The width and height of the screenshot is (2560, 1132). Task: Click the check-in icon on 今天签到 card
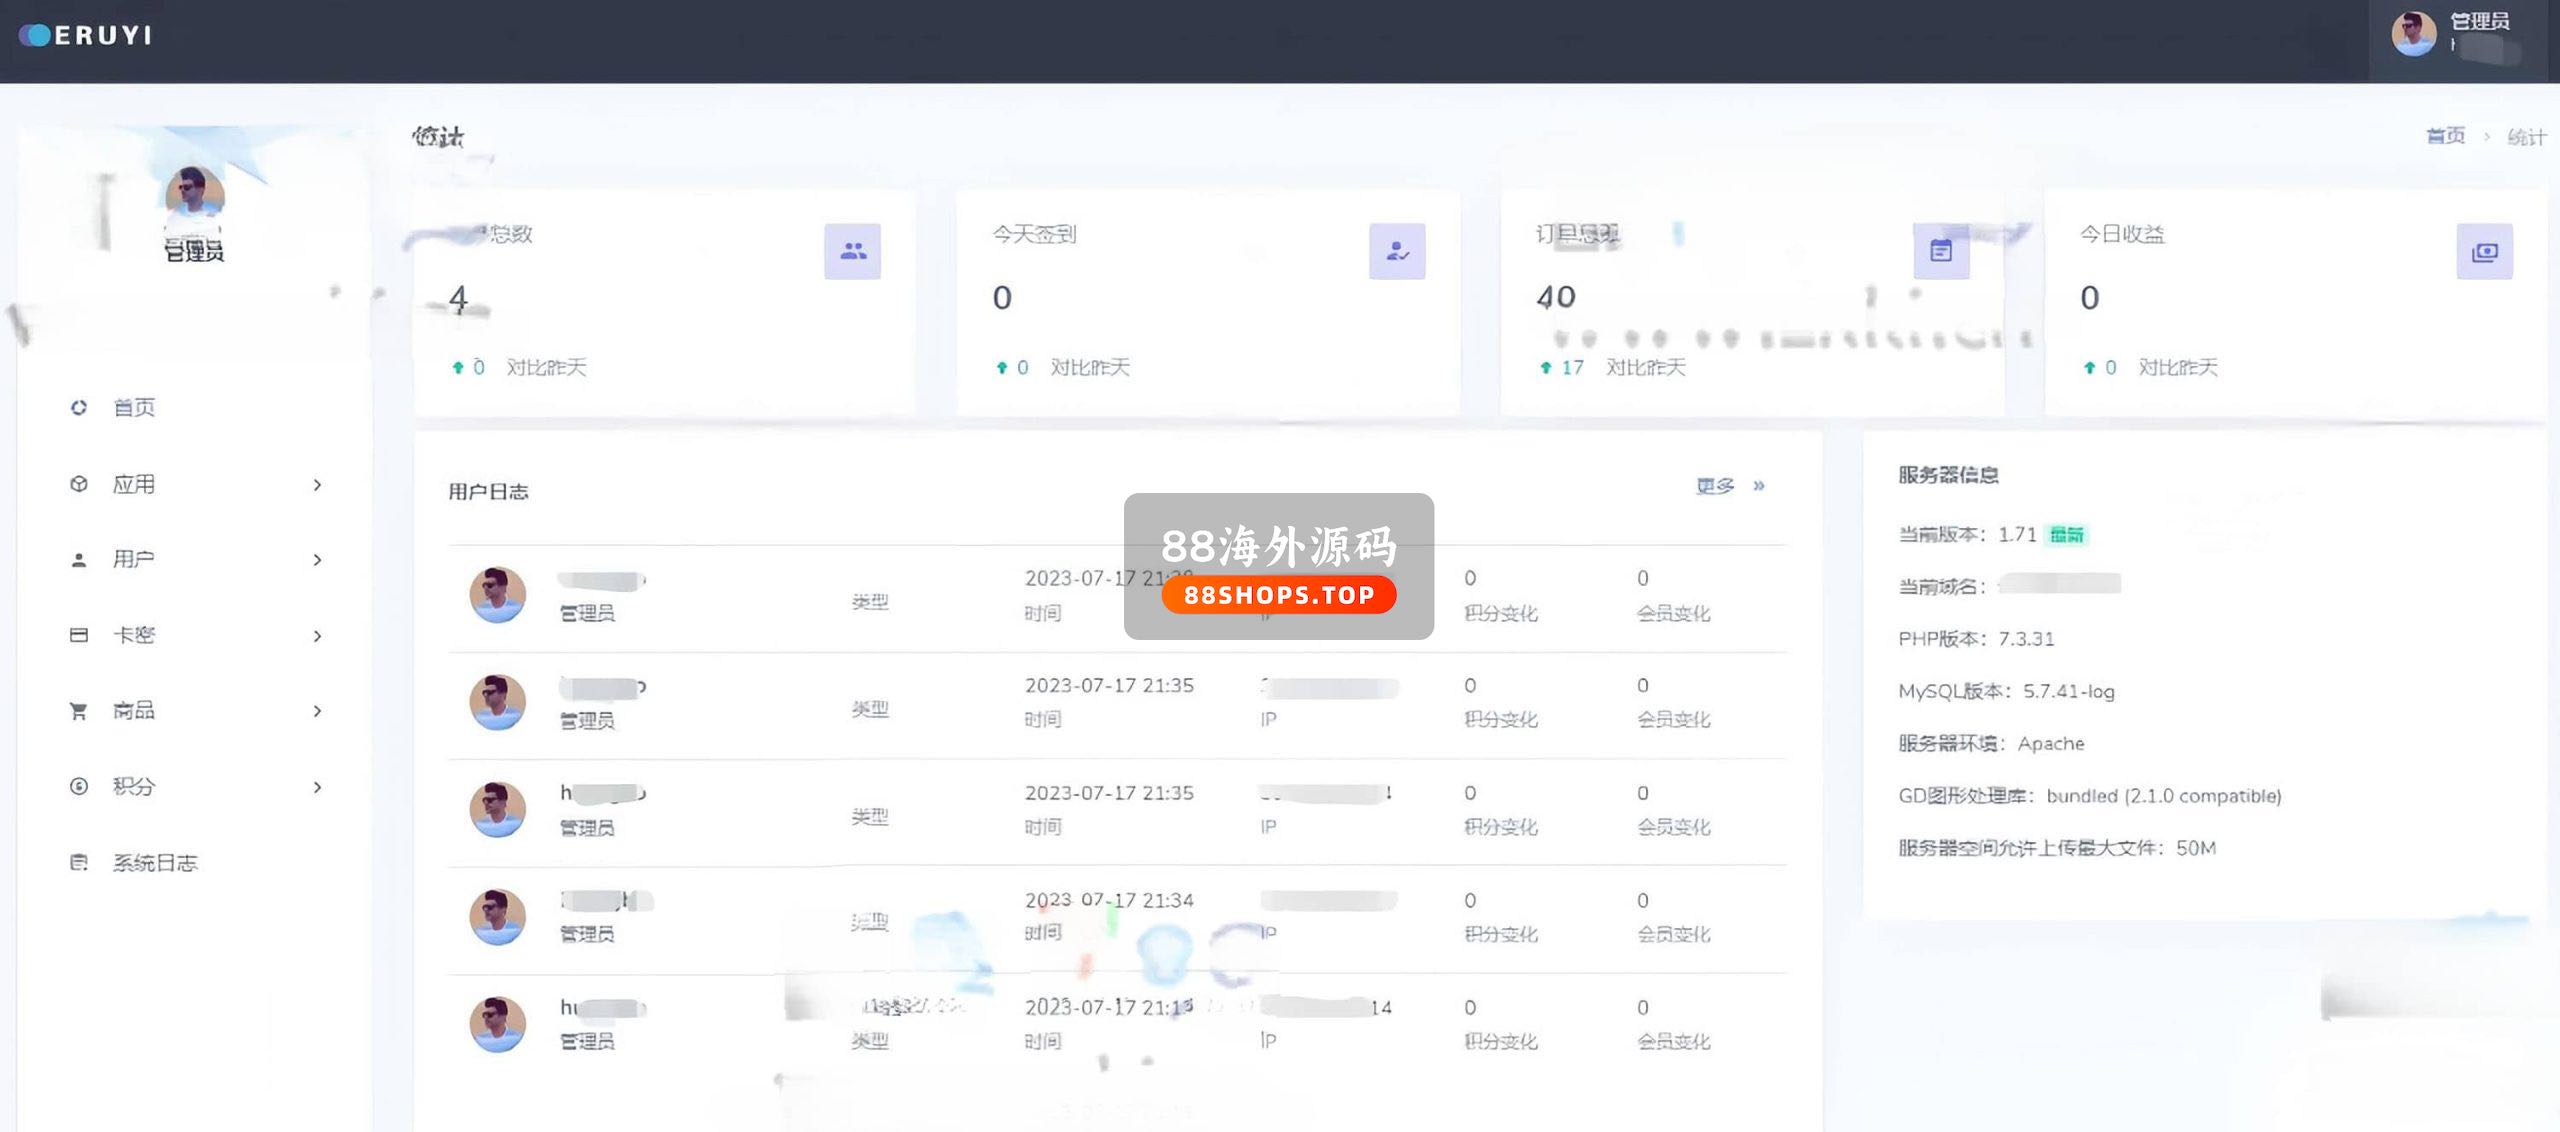tap(1397, 251)
